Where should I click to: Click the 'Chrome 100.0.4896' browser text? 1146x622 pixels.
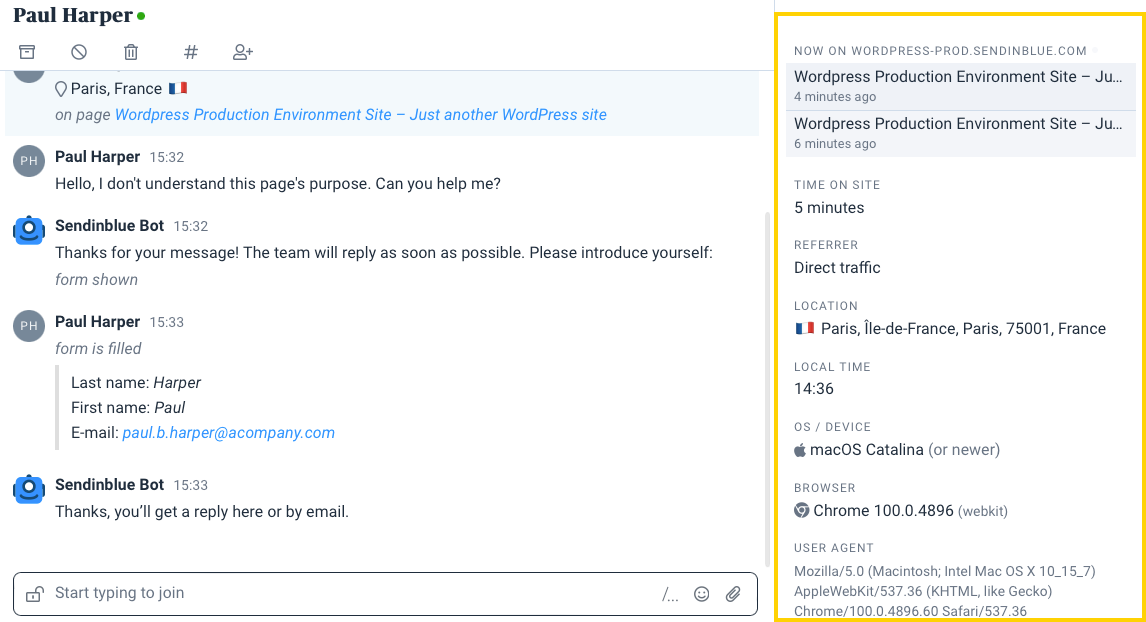pos(884,511)
